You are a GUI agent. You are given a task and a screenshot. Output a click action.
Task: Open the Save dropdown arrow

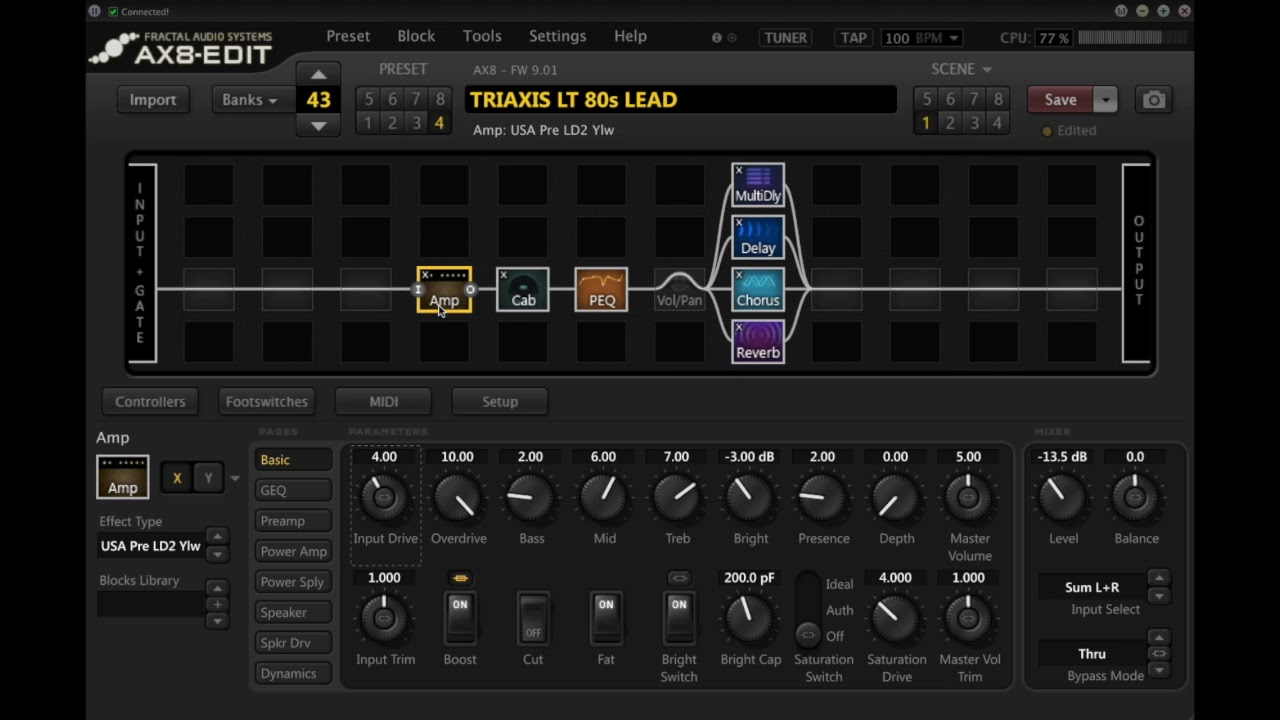(1105, 100)
